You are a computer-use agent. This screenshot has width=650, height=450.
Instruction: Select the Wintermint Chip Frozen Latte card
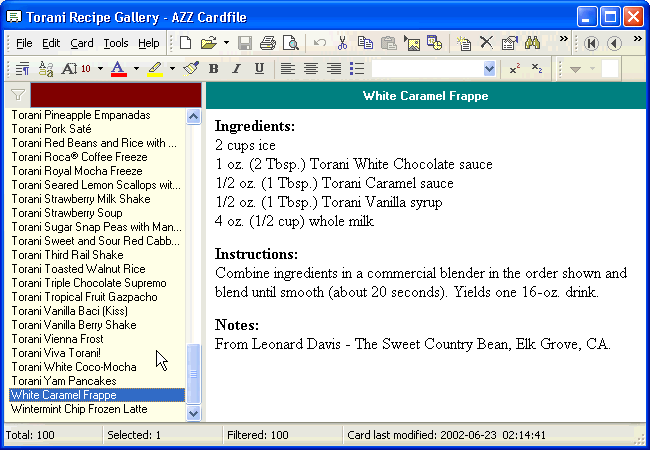[x=97, y=409]
